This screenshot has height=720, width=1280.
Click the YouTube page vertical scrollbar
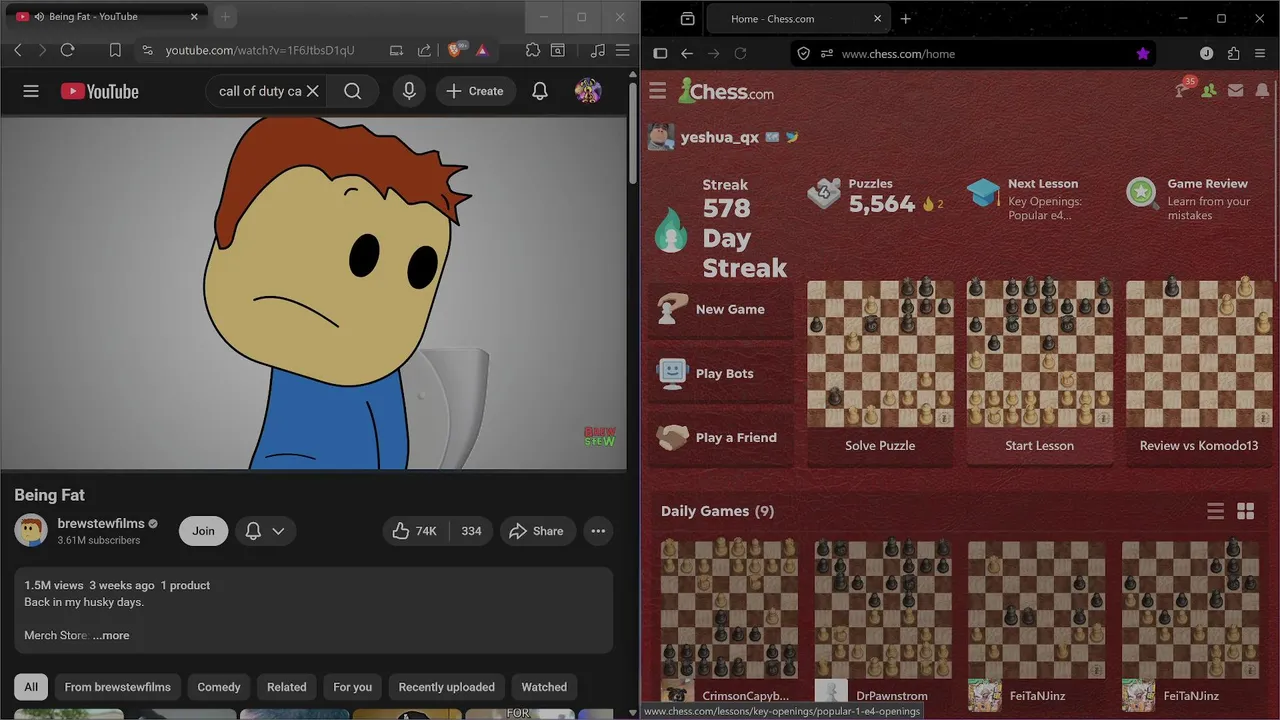(x=632, y=135)
